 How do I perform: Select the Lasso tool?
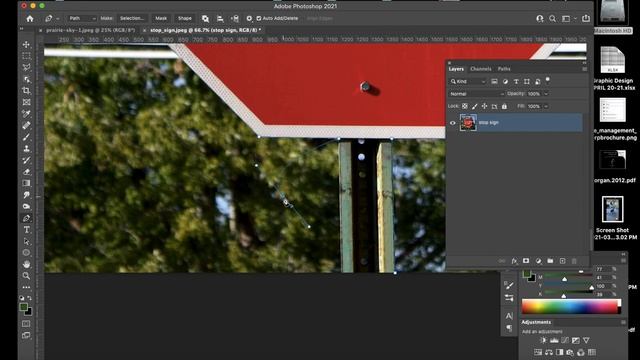pyautogui.click(x=27, y=67)
